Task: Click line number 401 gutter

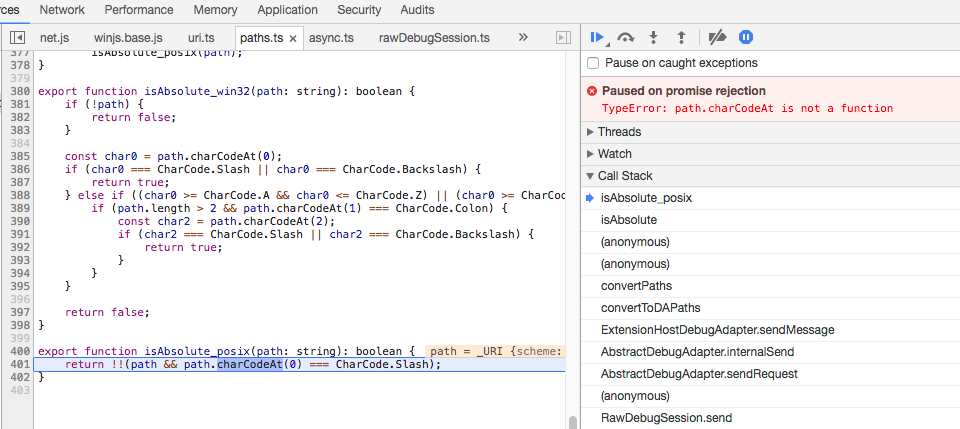Action: pyautogui.click(x=21, y=364)
